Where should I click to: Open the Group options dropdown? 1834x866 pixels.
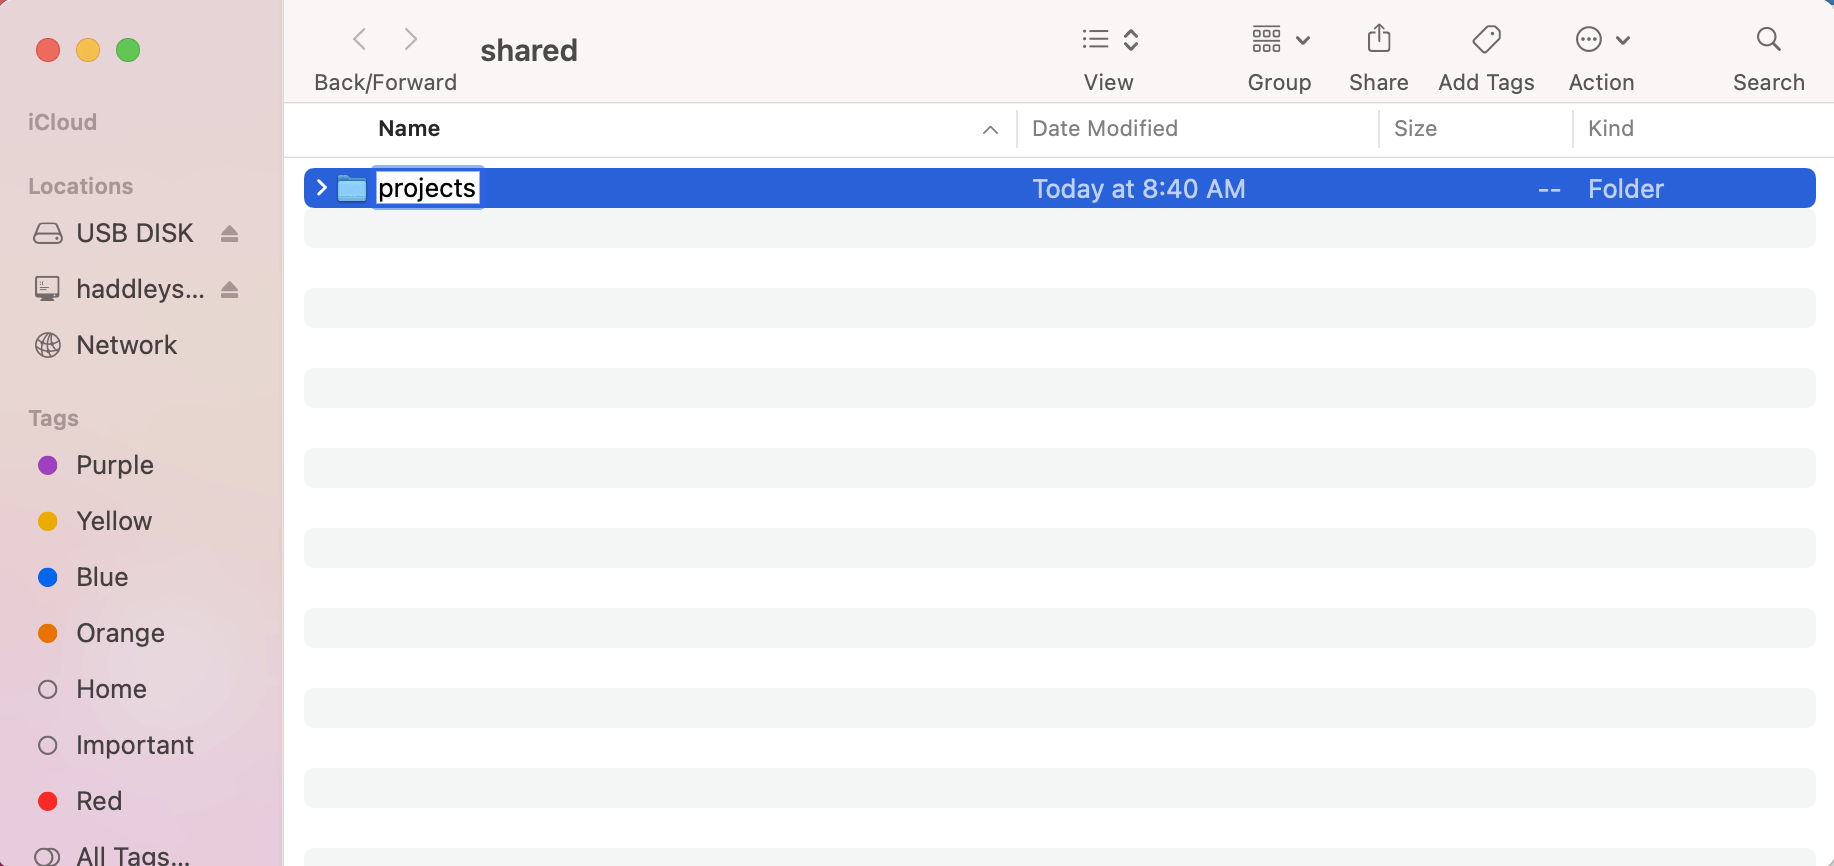[x=1280, y=40]
